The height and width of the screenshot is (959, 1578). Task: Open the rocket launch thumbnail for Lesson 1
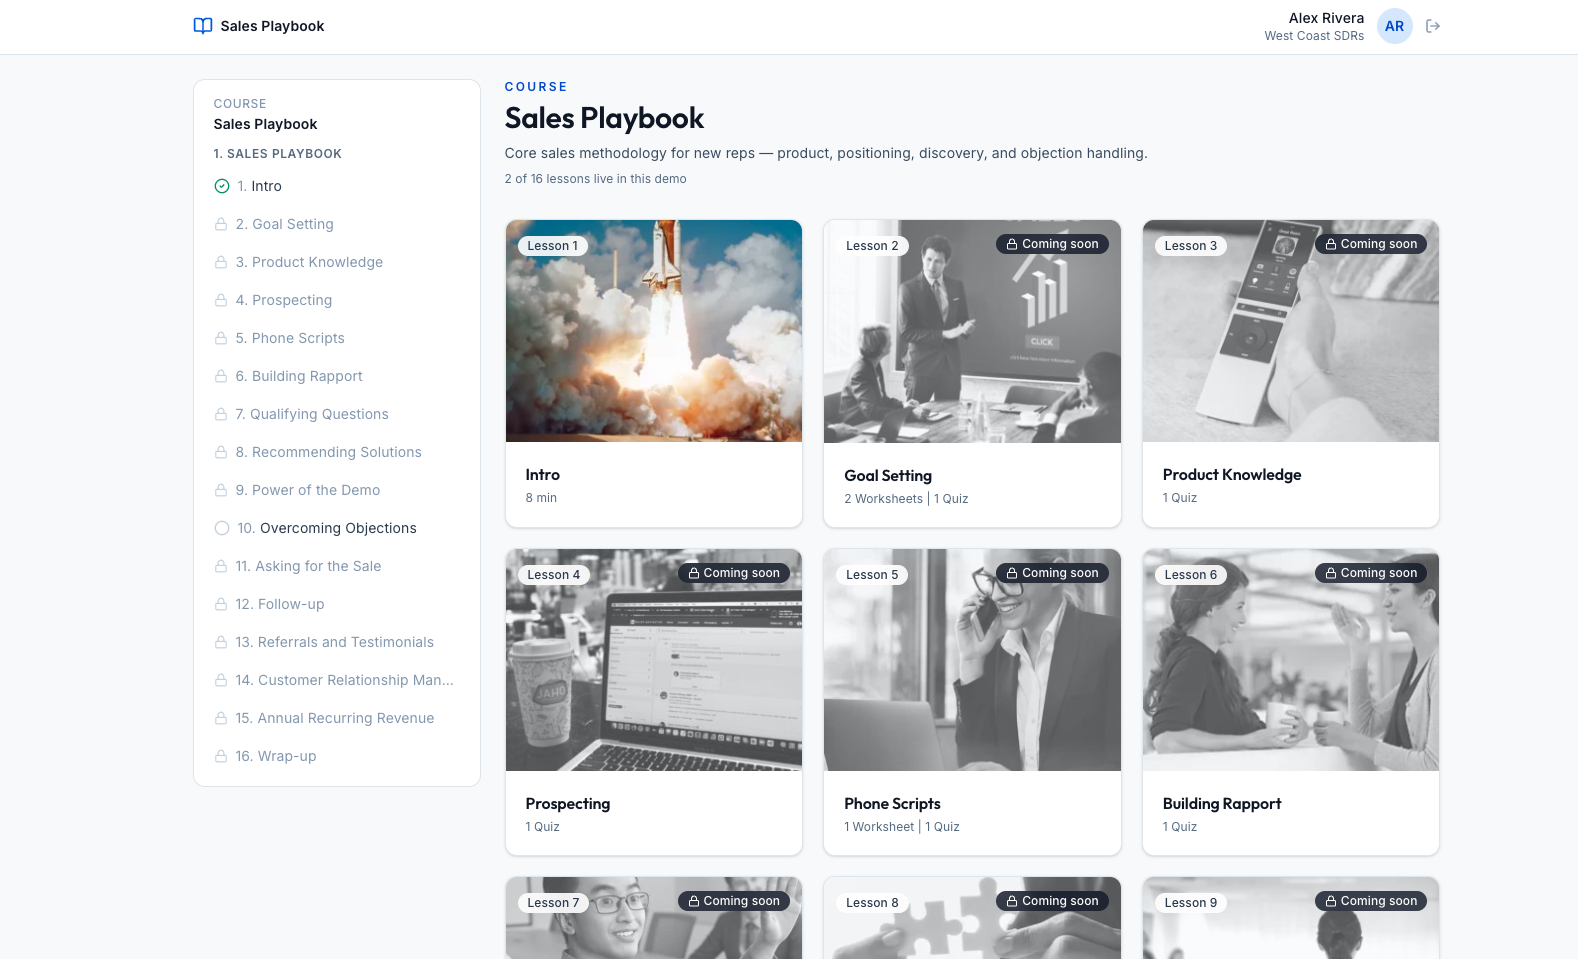654,331
